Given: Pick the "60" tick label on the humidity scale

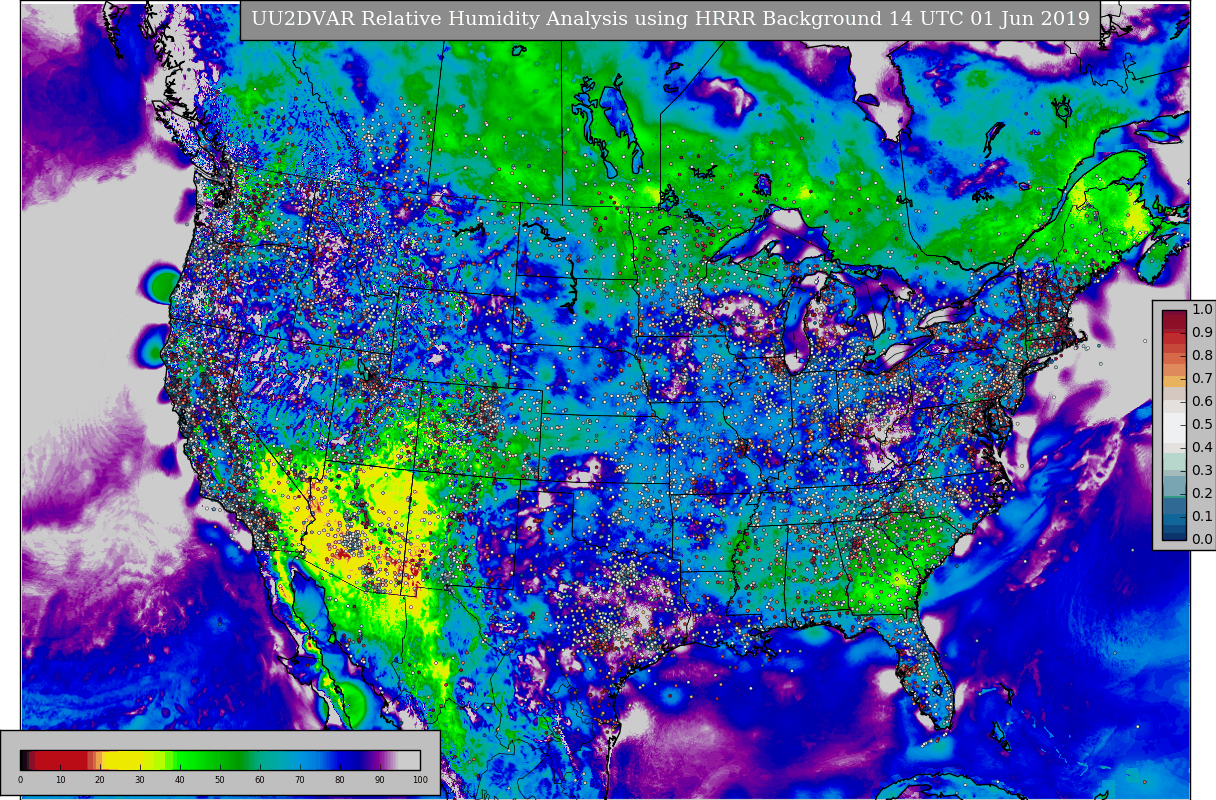Looking at the screenshot, I should (x=260, y=780).
